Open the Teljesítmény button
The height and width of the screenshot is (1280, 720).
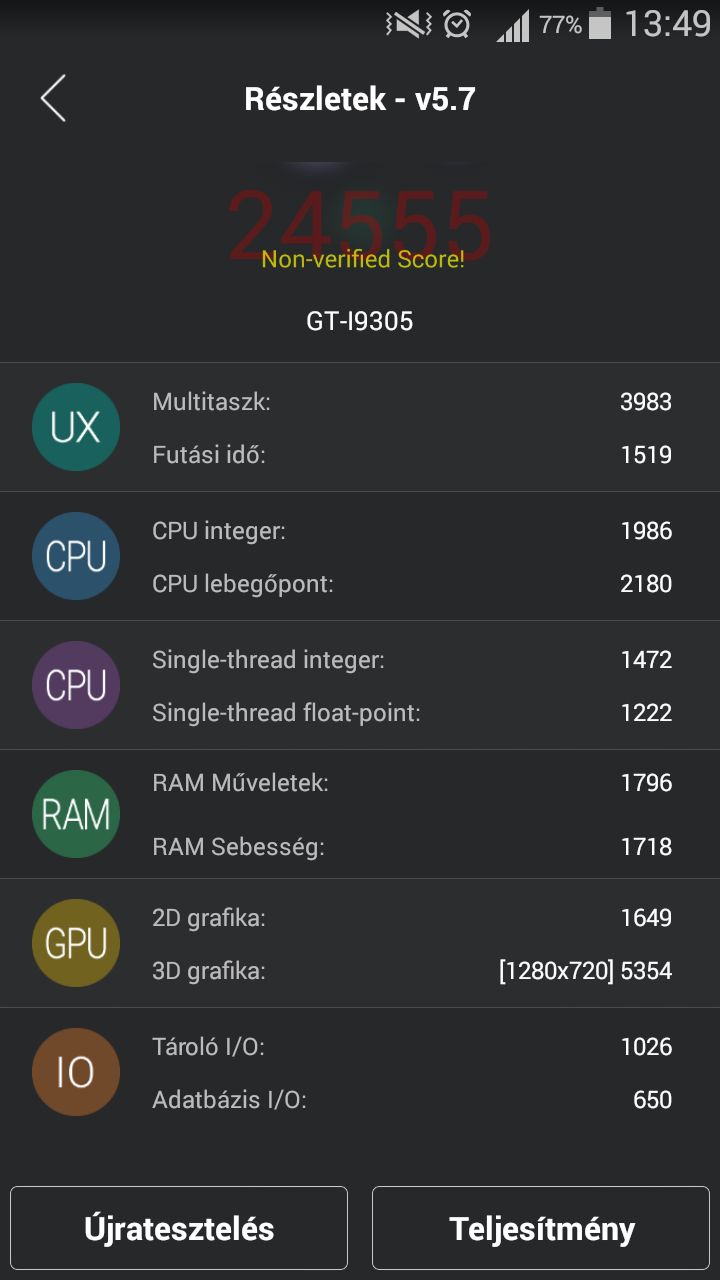[541, 1228]
